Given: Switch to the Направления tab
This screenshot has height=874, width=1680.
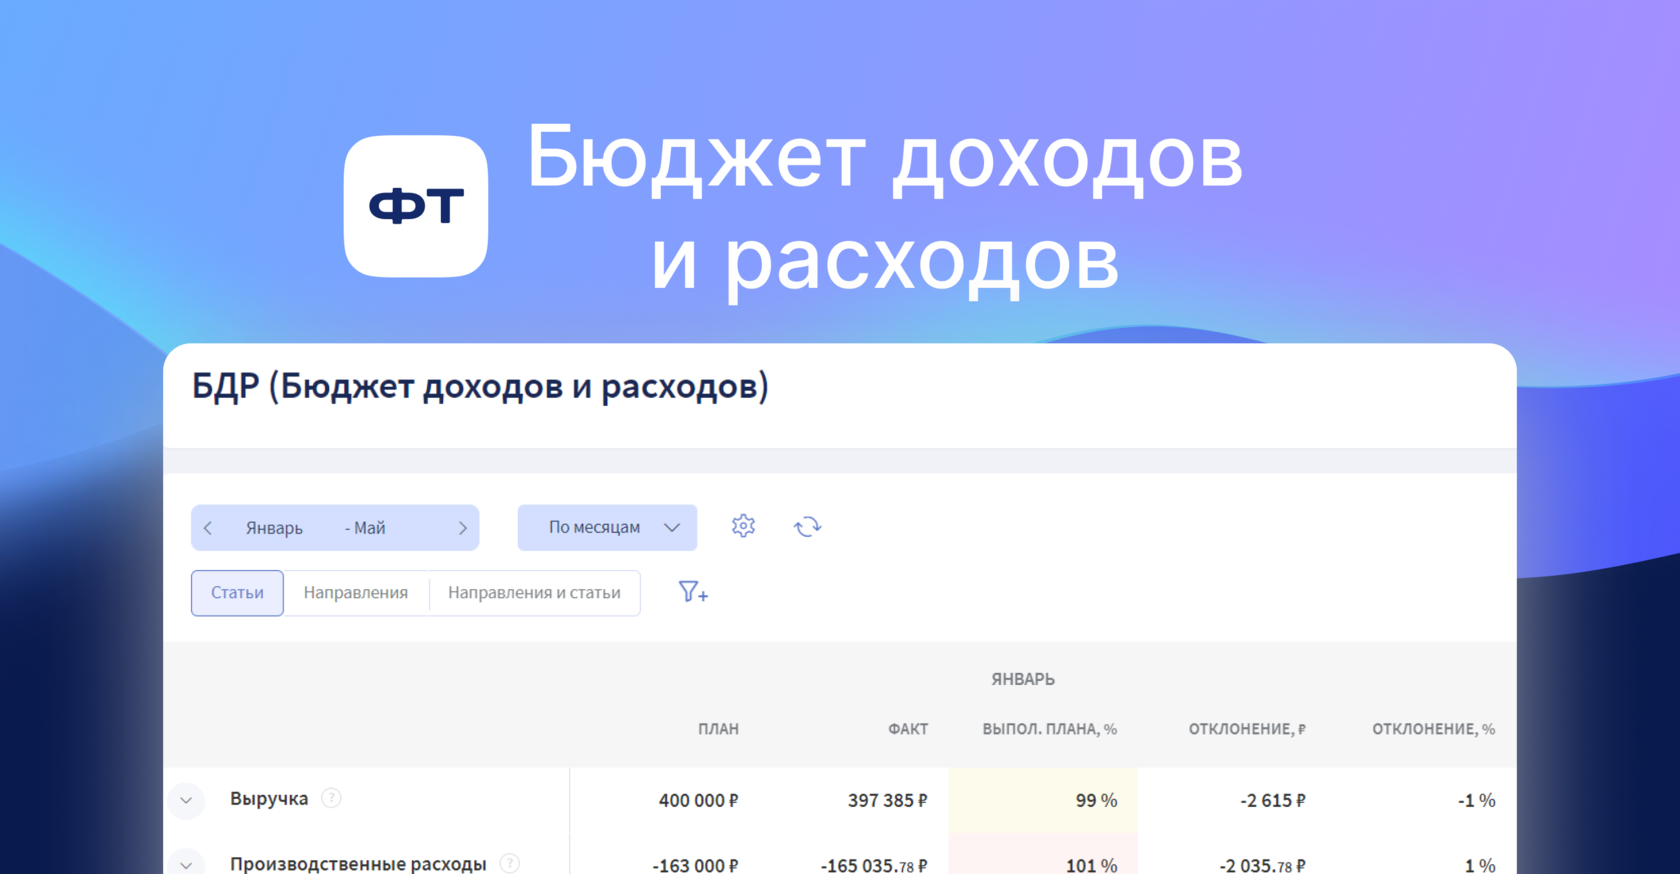Looking at the screenshot, I should click(356, 593).
